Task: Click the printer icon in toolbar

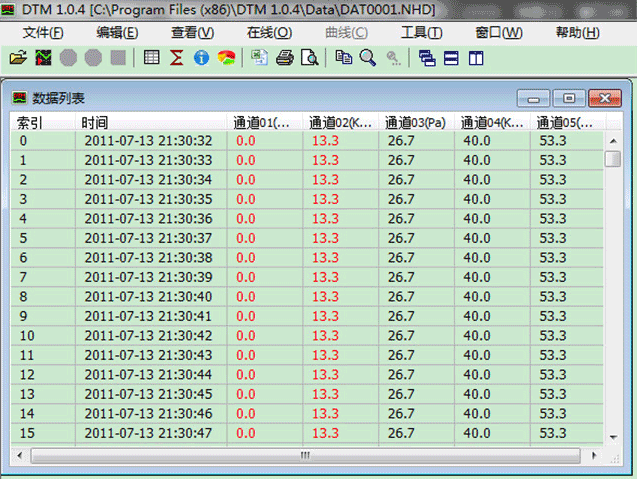Action: (x=285, y=58)
